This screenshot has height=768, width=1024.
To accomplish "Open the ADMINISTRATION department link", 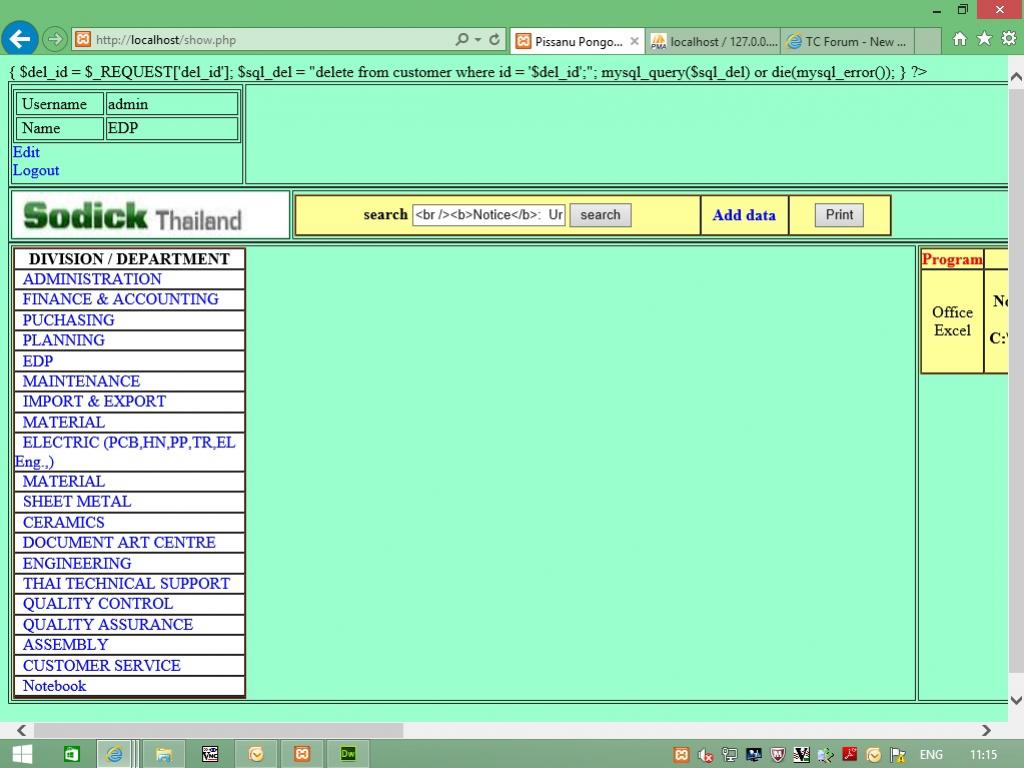I will coord(92,279).
